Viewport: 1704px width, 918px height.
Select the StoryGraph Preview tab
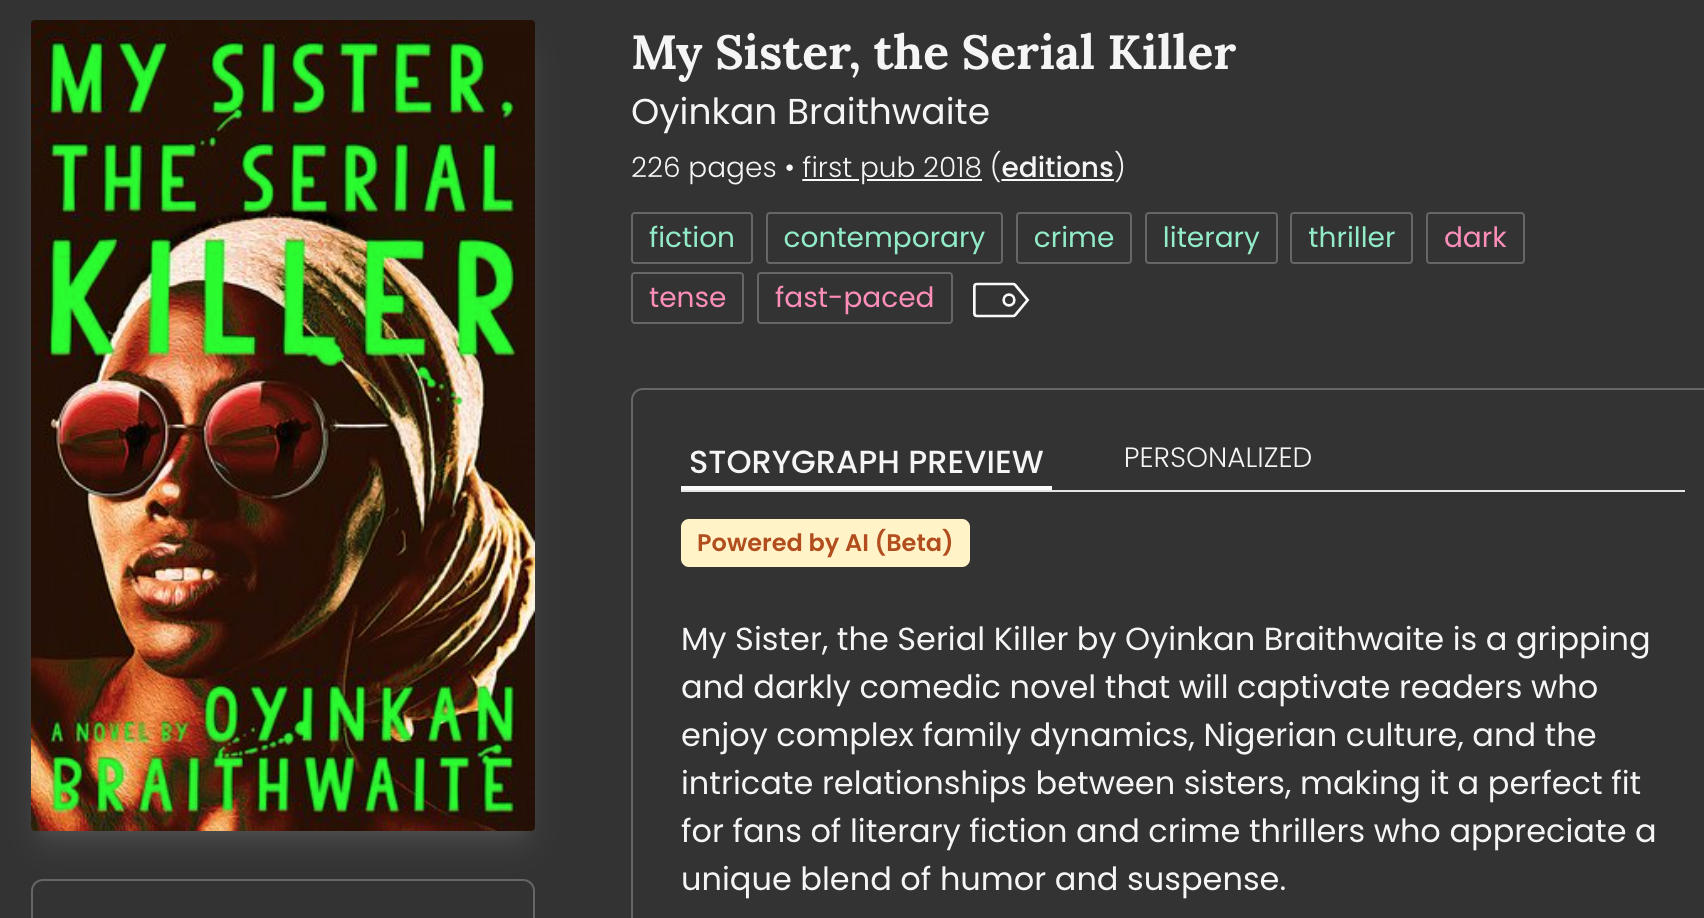pyautogui.click(x=866, y=462)
